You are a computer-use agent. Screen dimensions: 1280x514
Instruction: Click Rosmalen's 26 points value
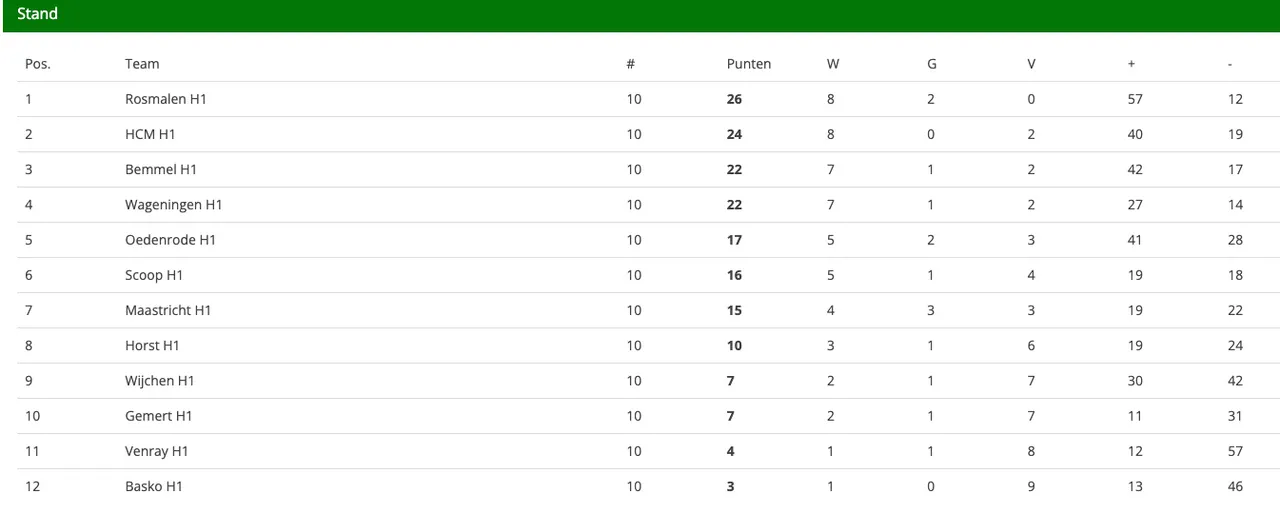point(735,99)
